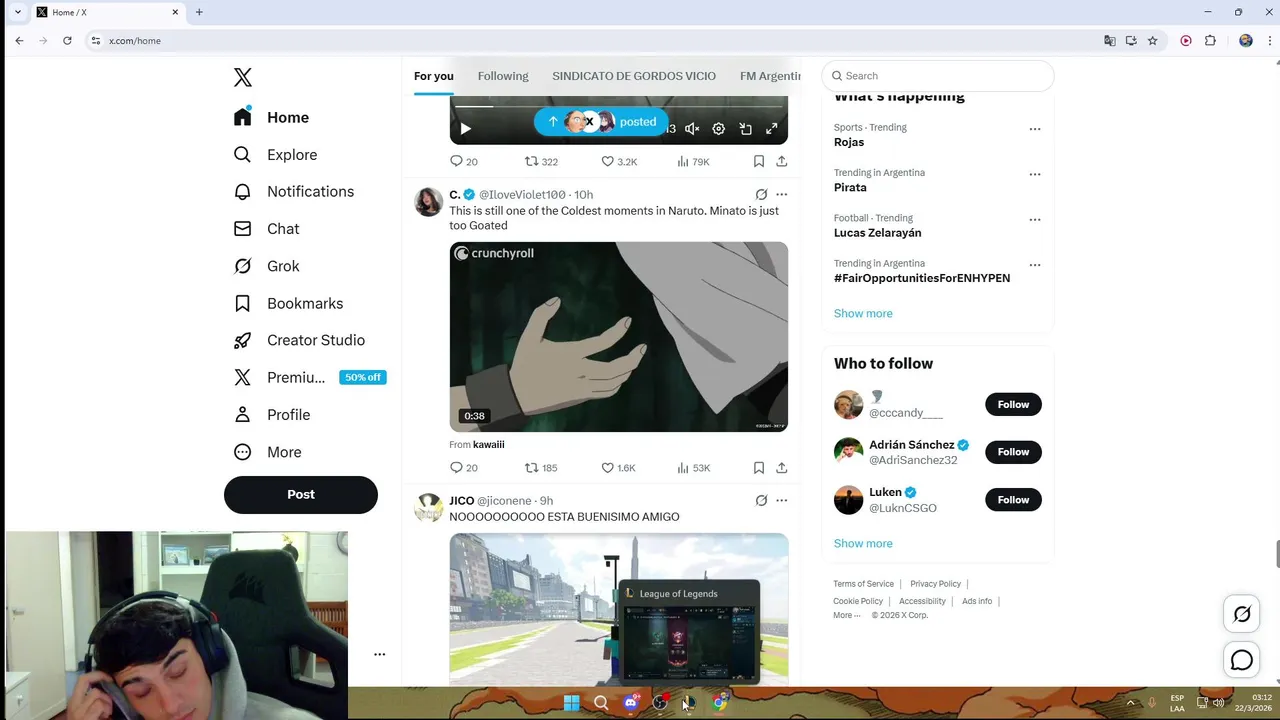1280x720 pixels.
Task: Open Windows Start menu
Action: 571,703
